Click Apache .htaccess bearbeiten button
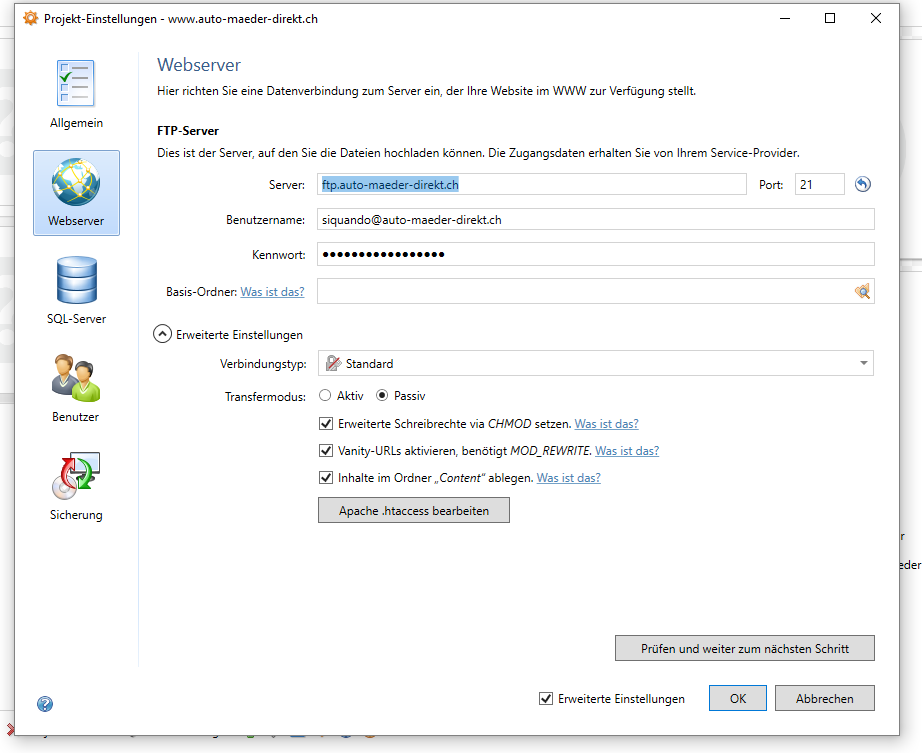922x753 pixels. (x=413, y=511)
